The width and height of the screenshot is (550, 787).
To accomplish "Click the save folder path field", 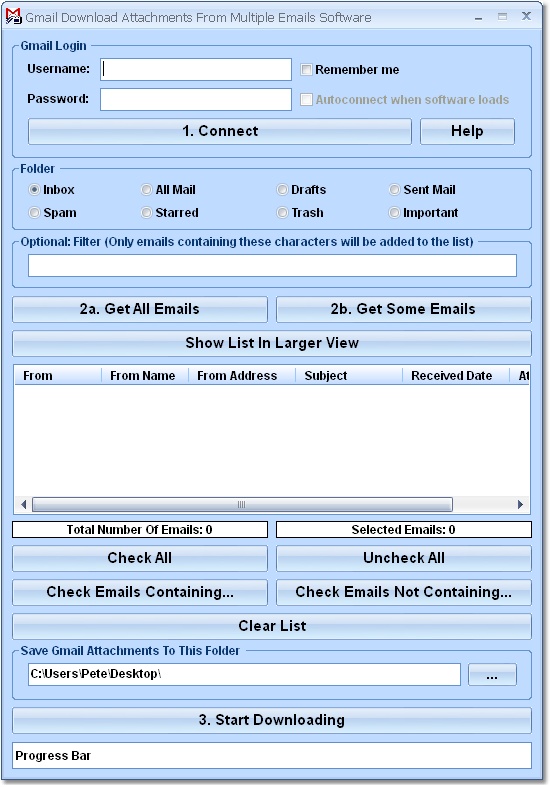I will (x=244, y=675).
